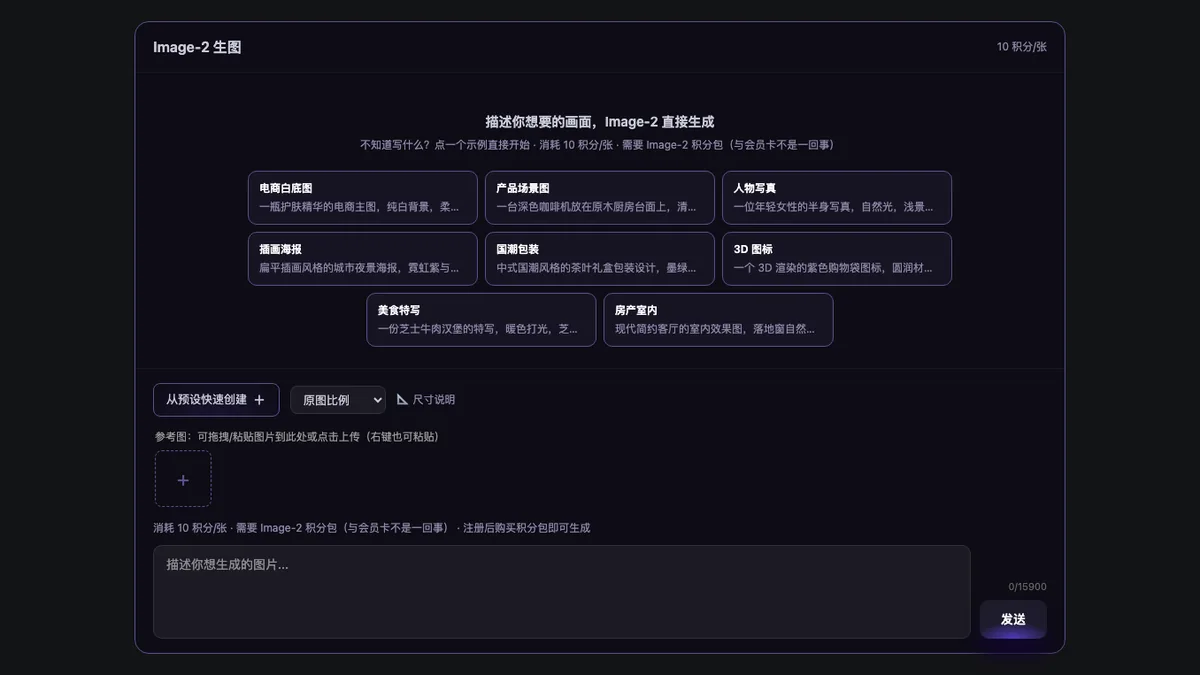Click the 0/15900 character counter
1200x675 pixels.
point(1027,587)
